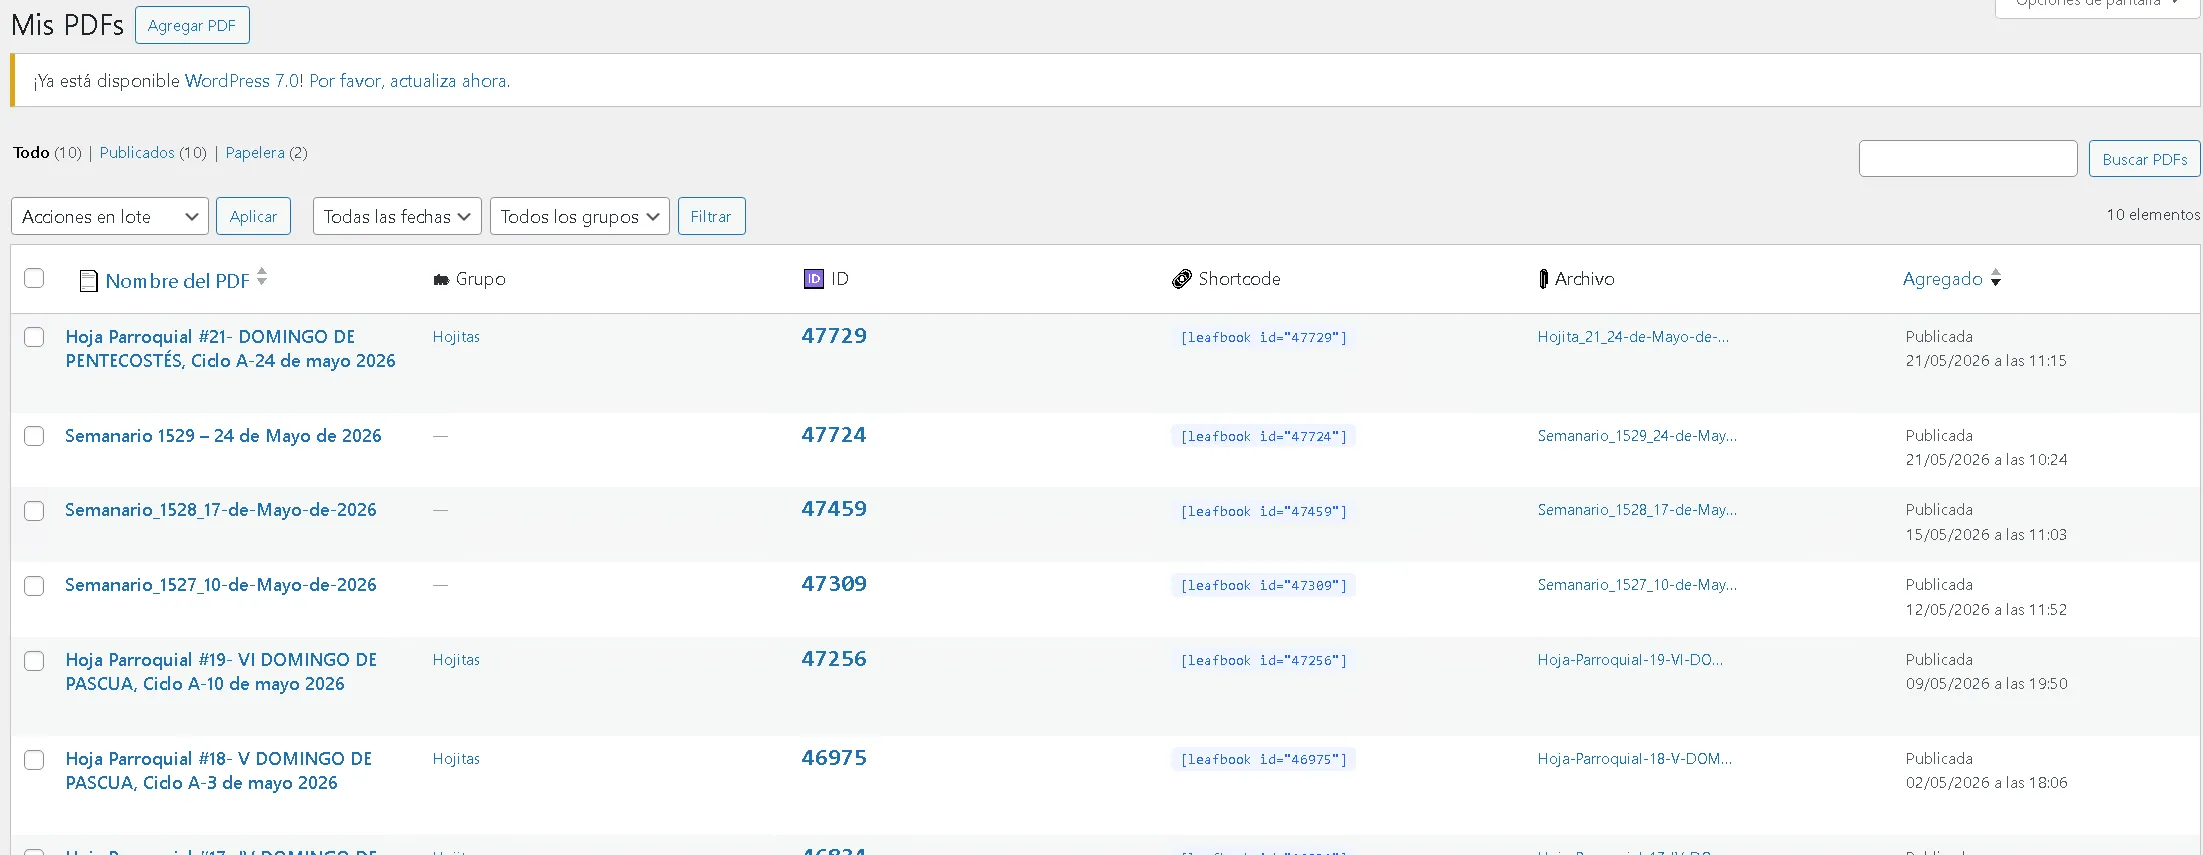Click the purple ID column icon
Image resolution: width=2203 pixels, height=855 pixels.
click(x=814, y=279)
